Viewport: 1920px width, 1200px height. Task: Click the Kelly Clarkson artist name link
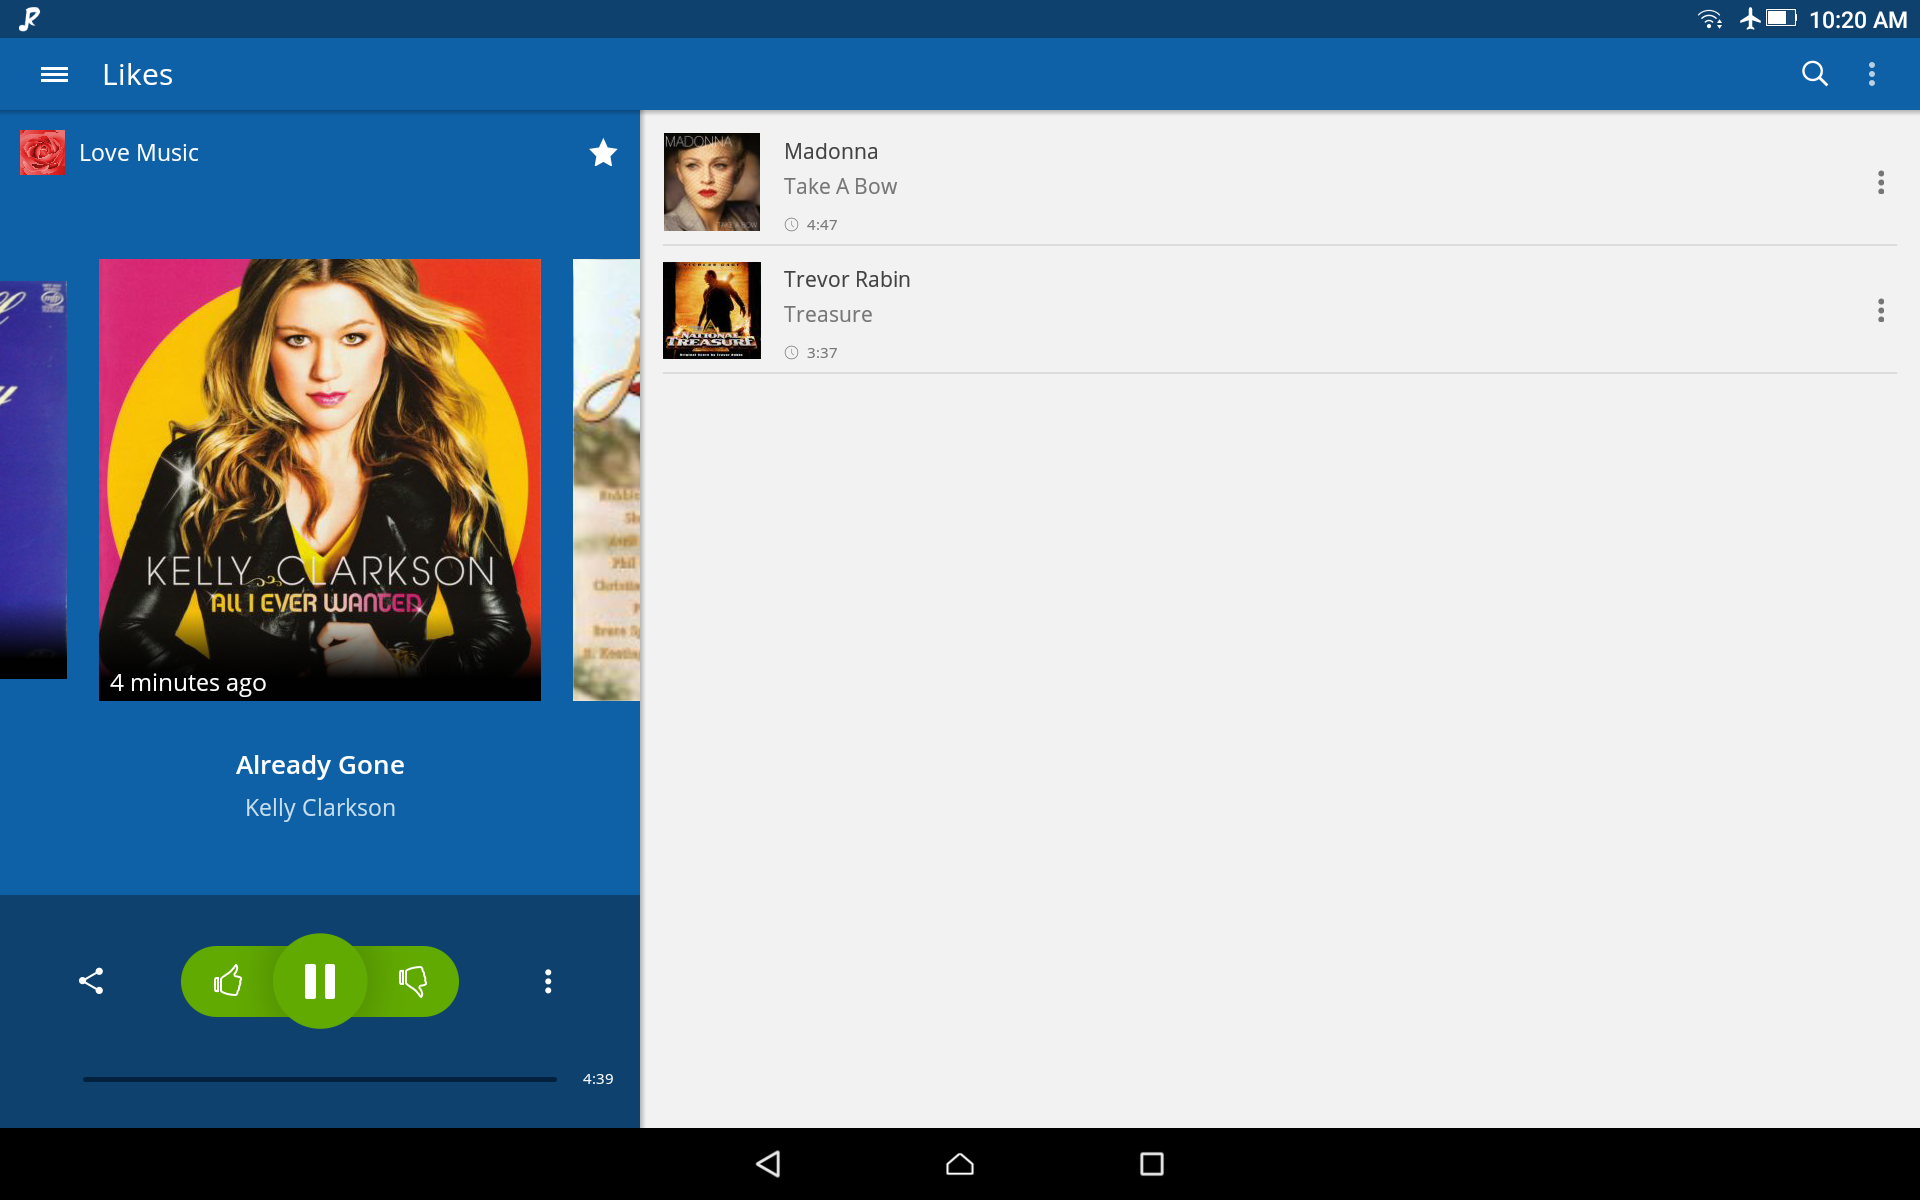click(320, 808)
